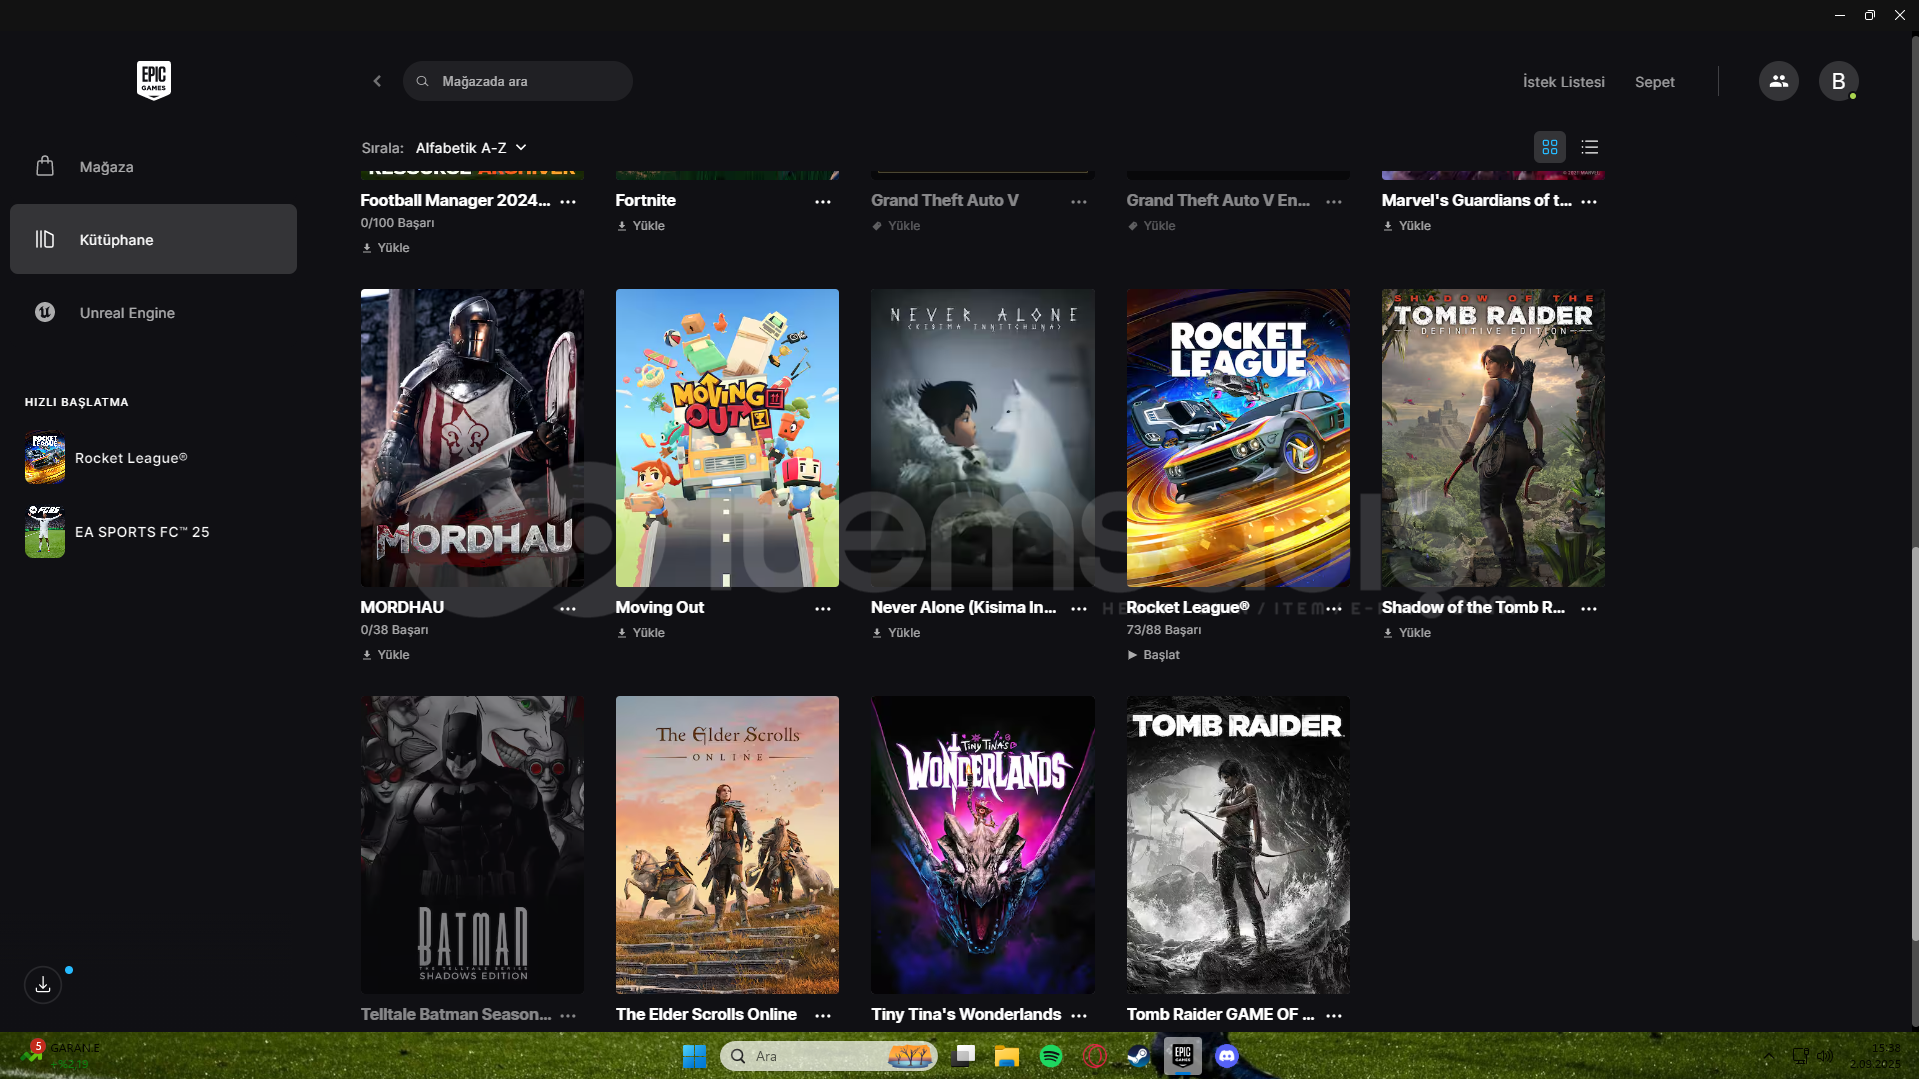Click the 73/88 Başarı achievements text

tap(1164, 630)
